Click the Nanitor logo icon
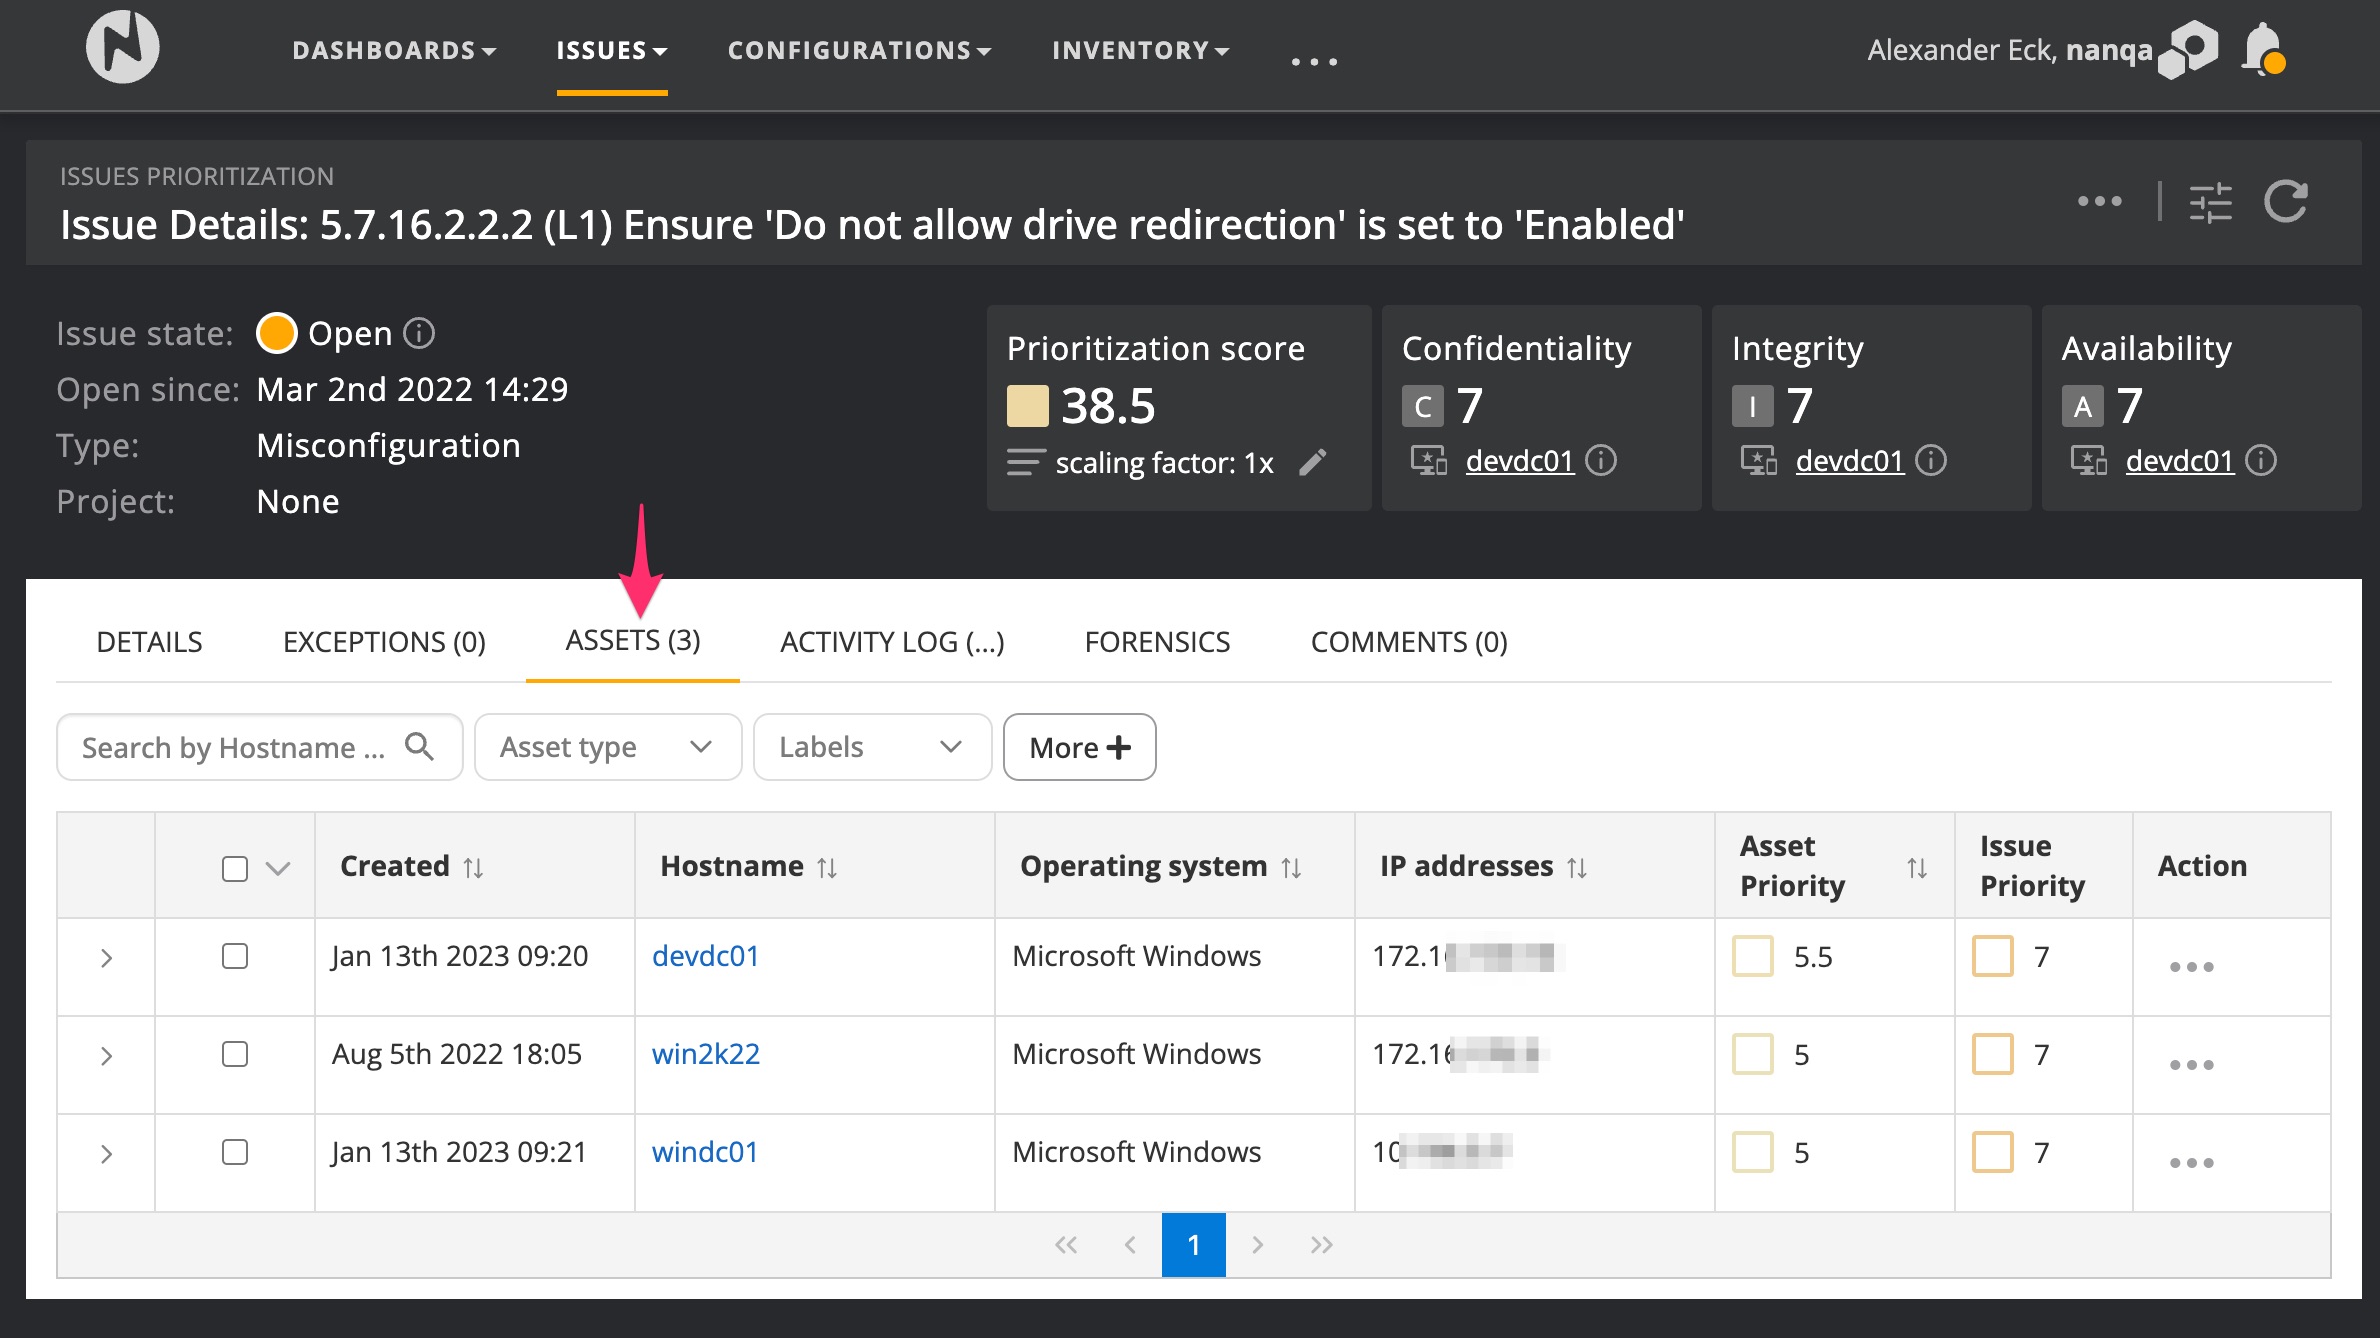The width and height of the screenshot is (2380, 1338). [122, 47]
